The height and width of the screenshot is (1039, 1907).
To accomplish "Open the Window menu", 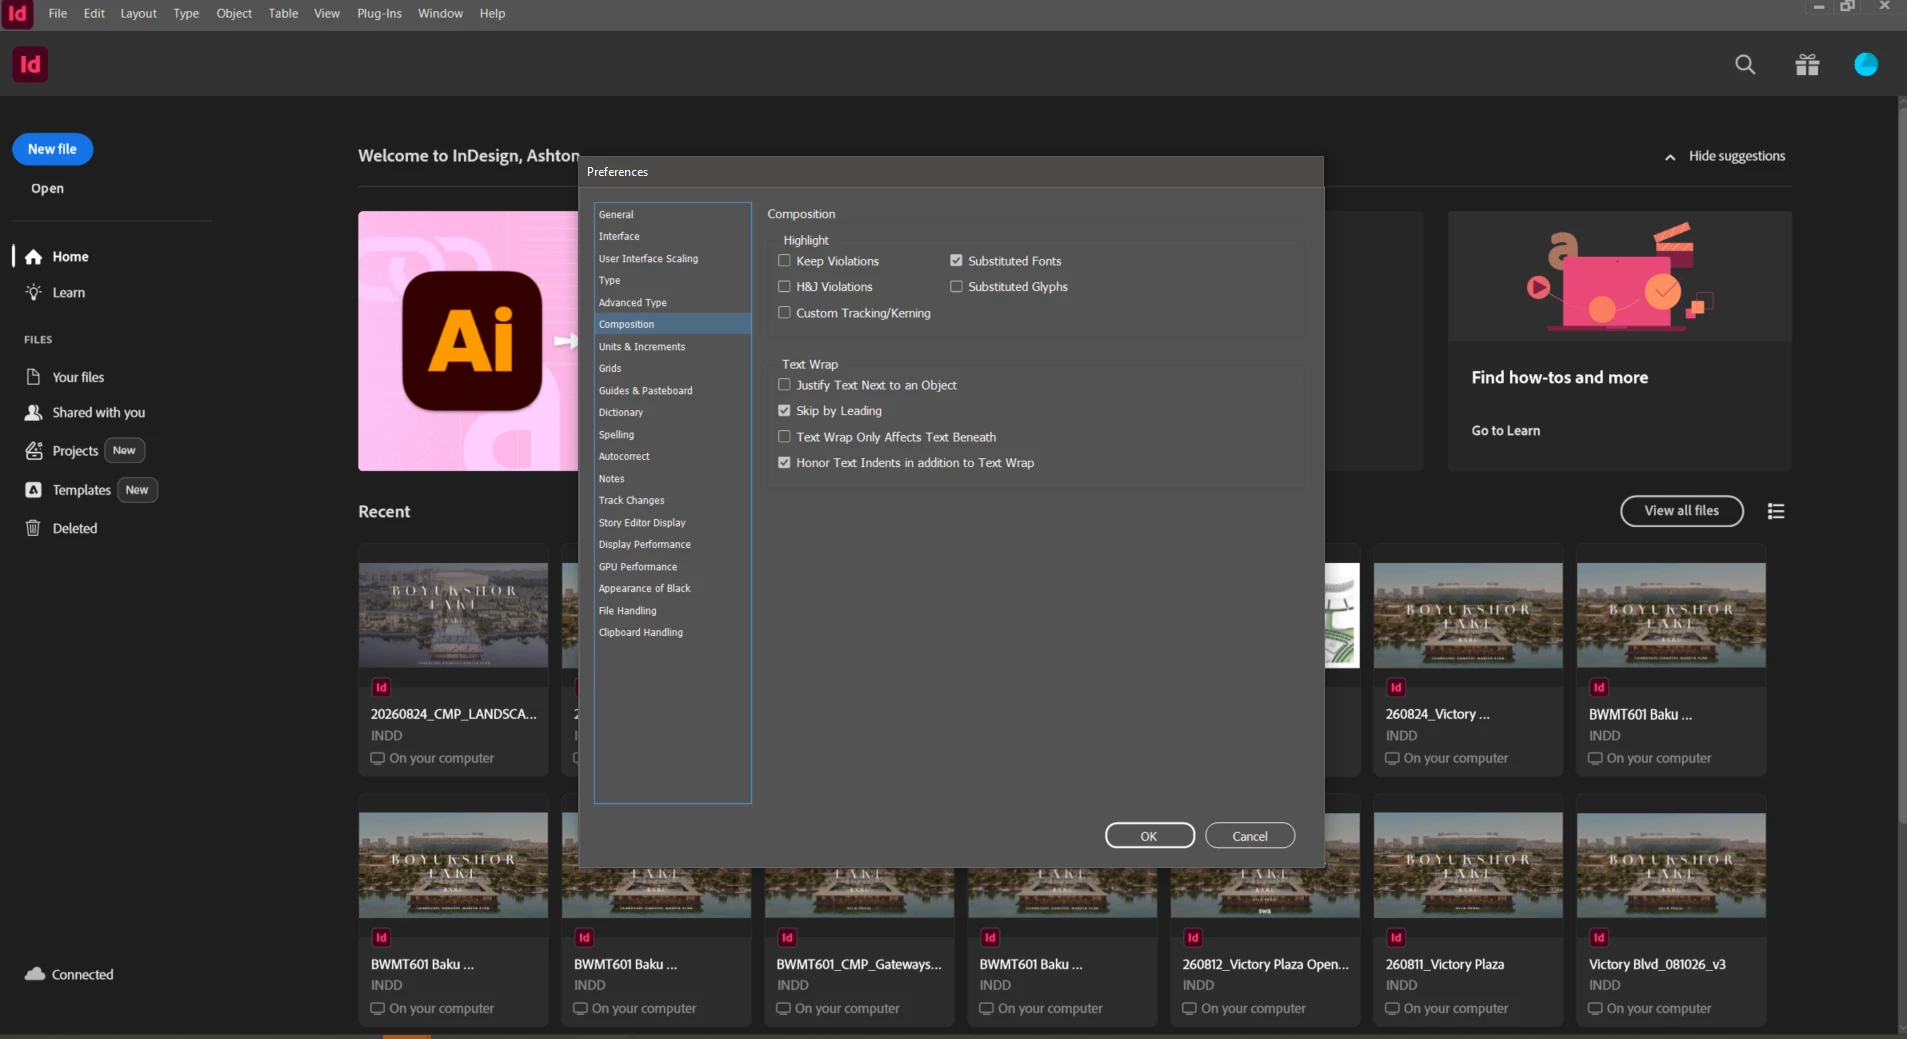I will point(440,14).
